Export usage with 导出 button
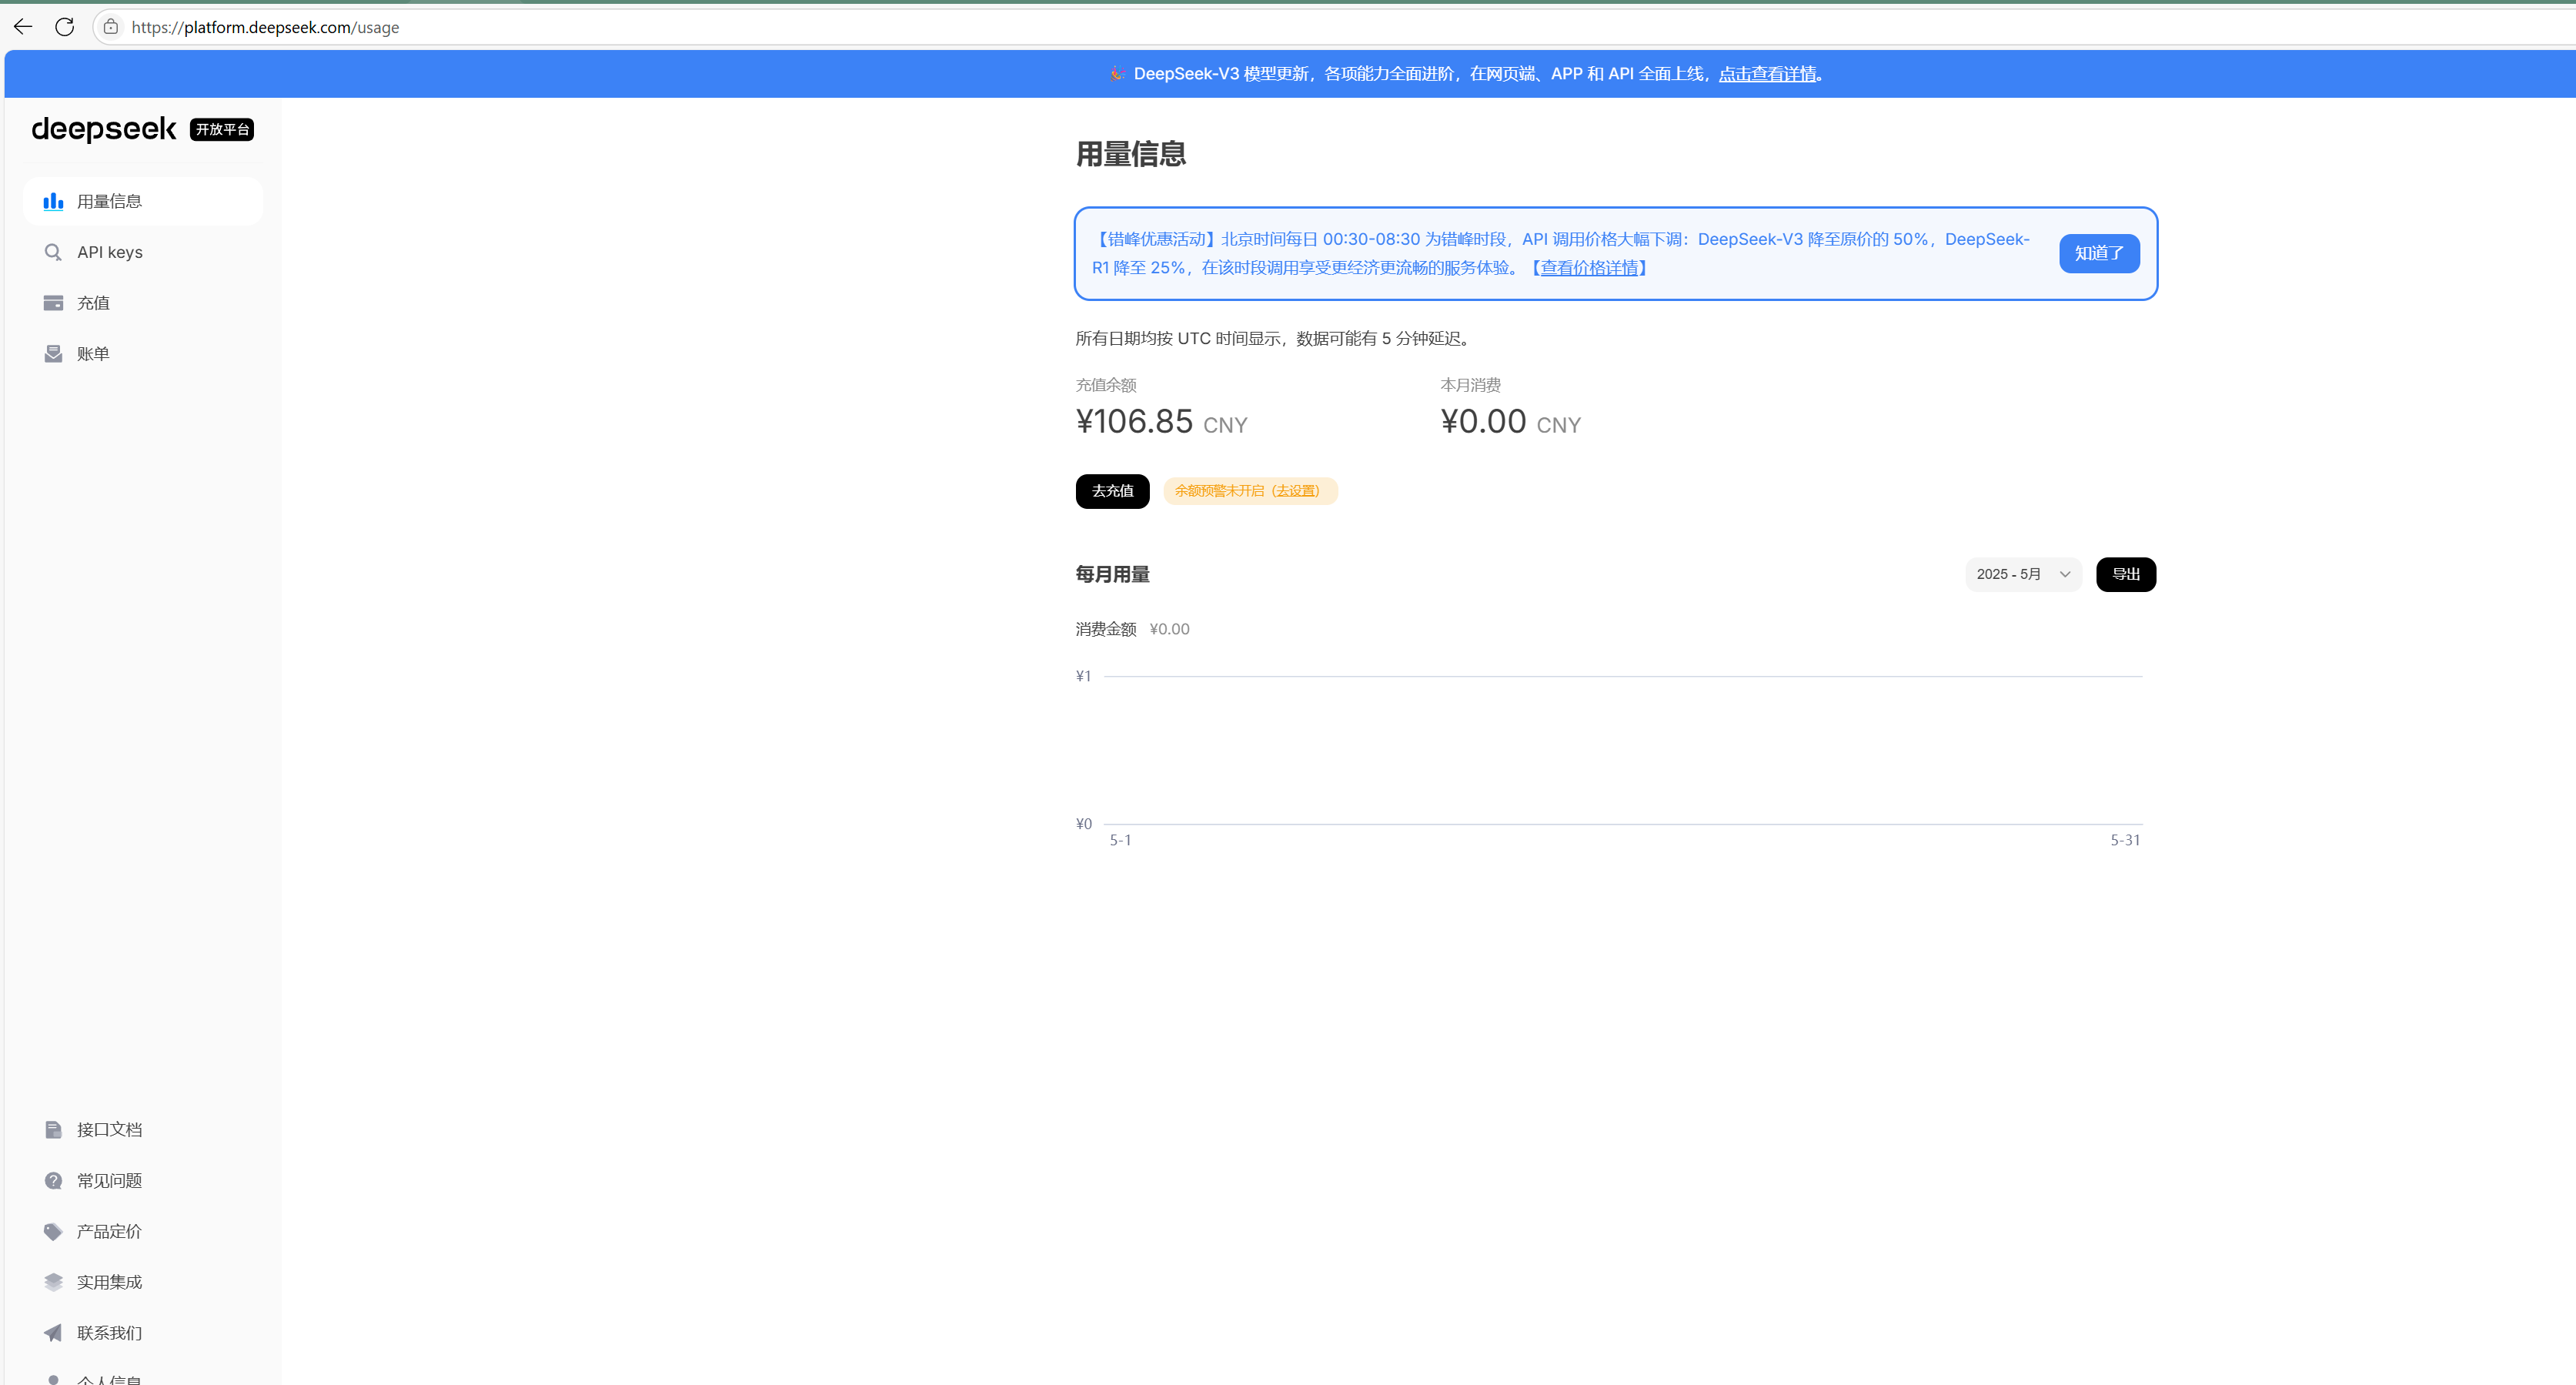2576x1385 pixels. pos(2125,574)
